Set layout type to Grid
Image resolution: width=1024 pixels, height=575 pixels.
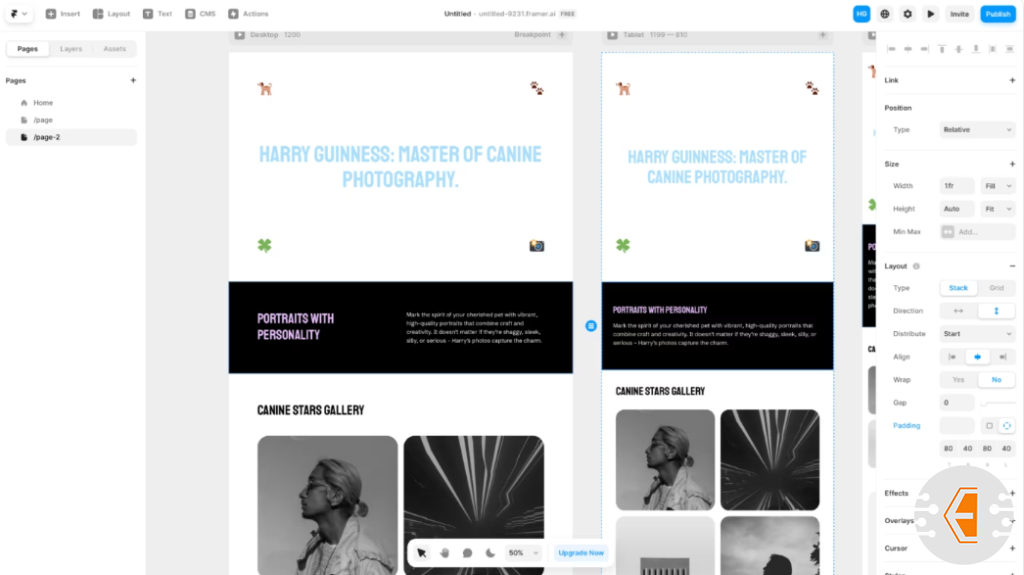coord(996,288)
